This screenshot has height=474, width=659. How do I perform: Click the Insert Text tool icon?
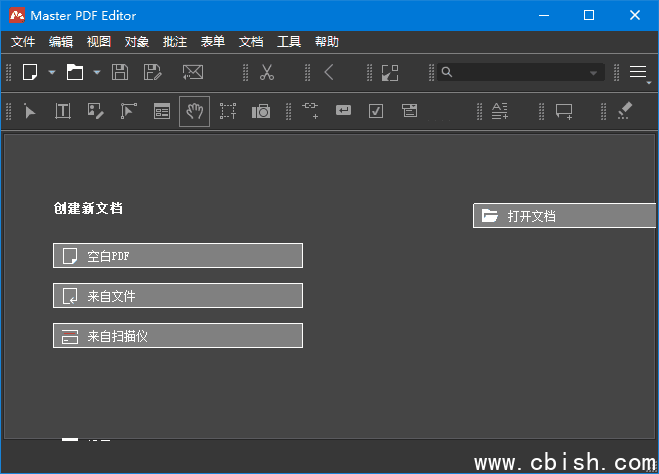tap(500, 111)
